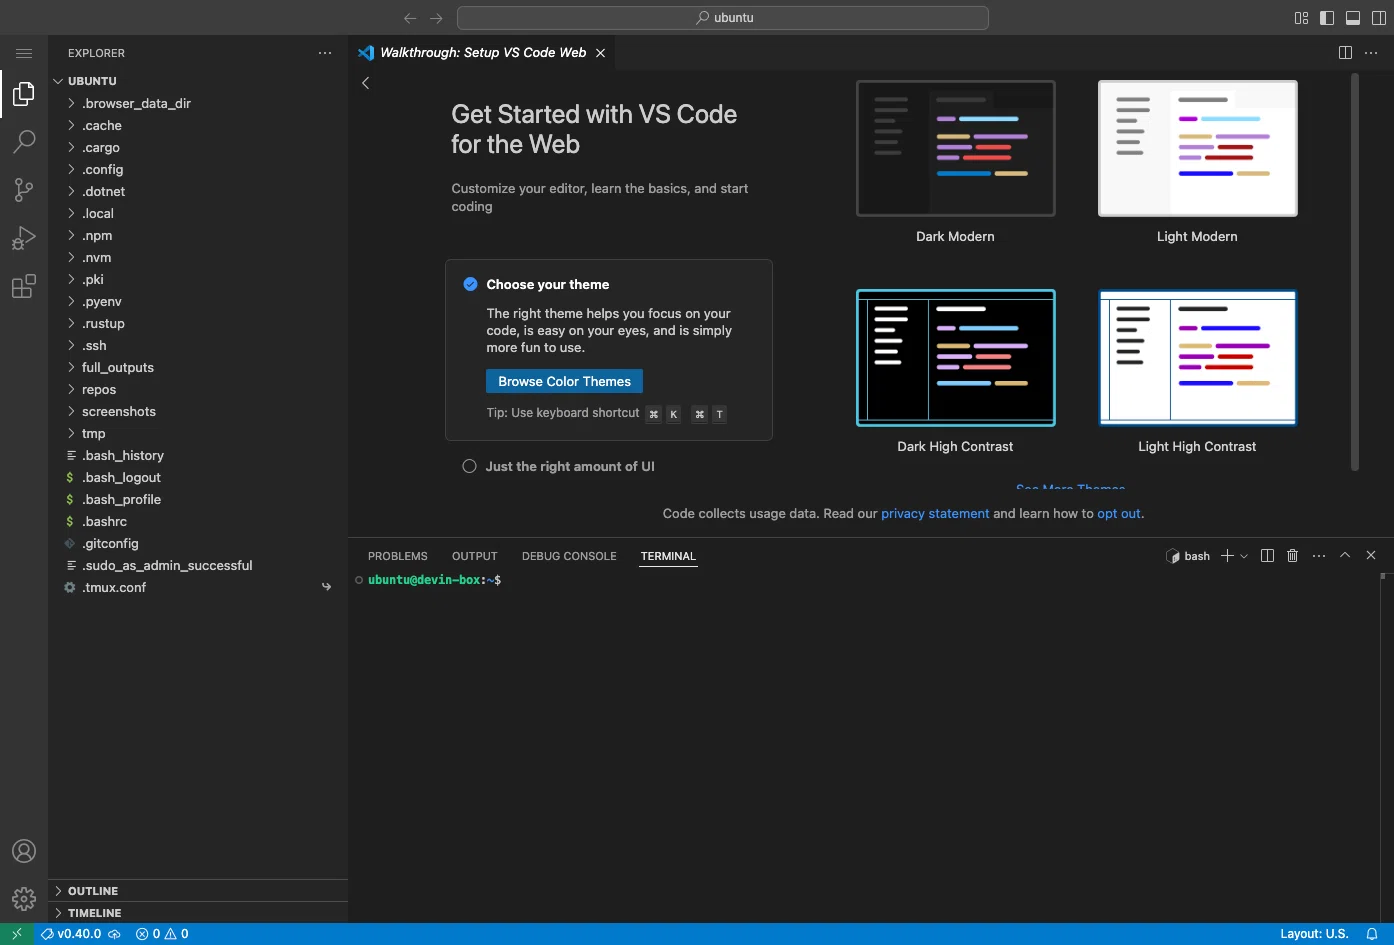Click the ubuntu command center search box
Viewport: 1394px width, 945px height.
[723, 18]
